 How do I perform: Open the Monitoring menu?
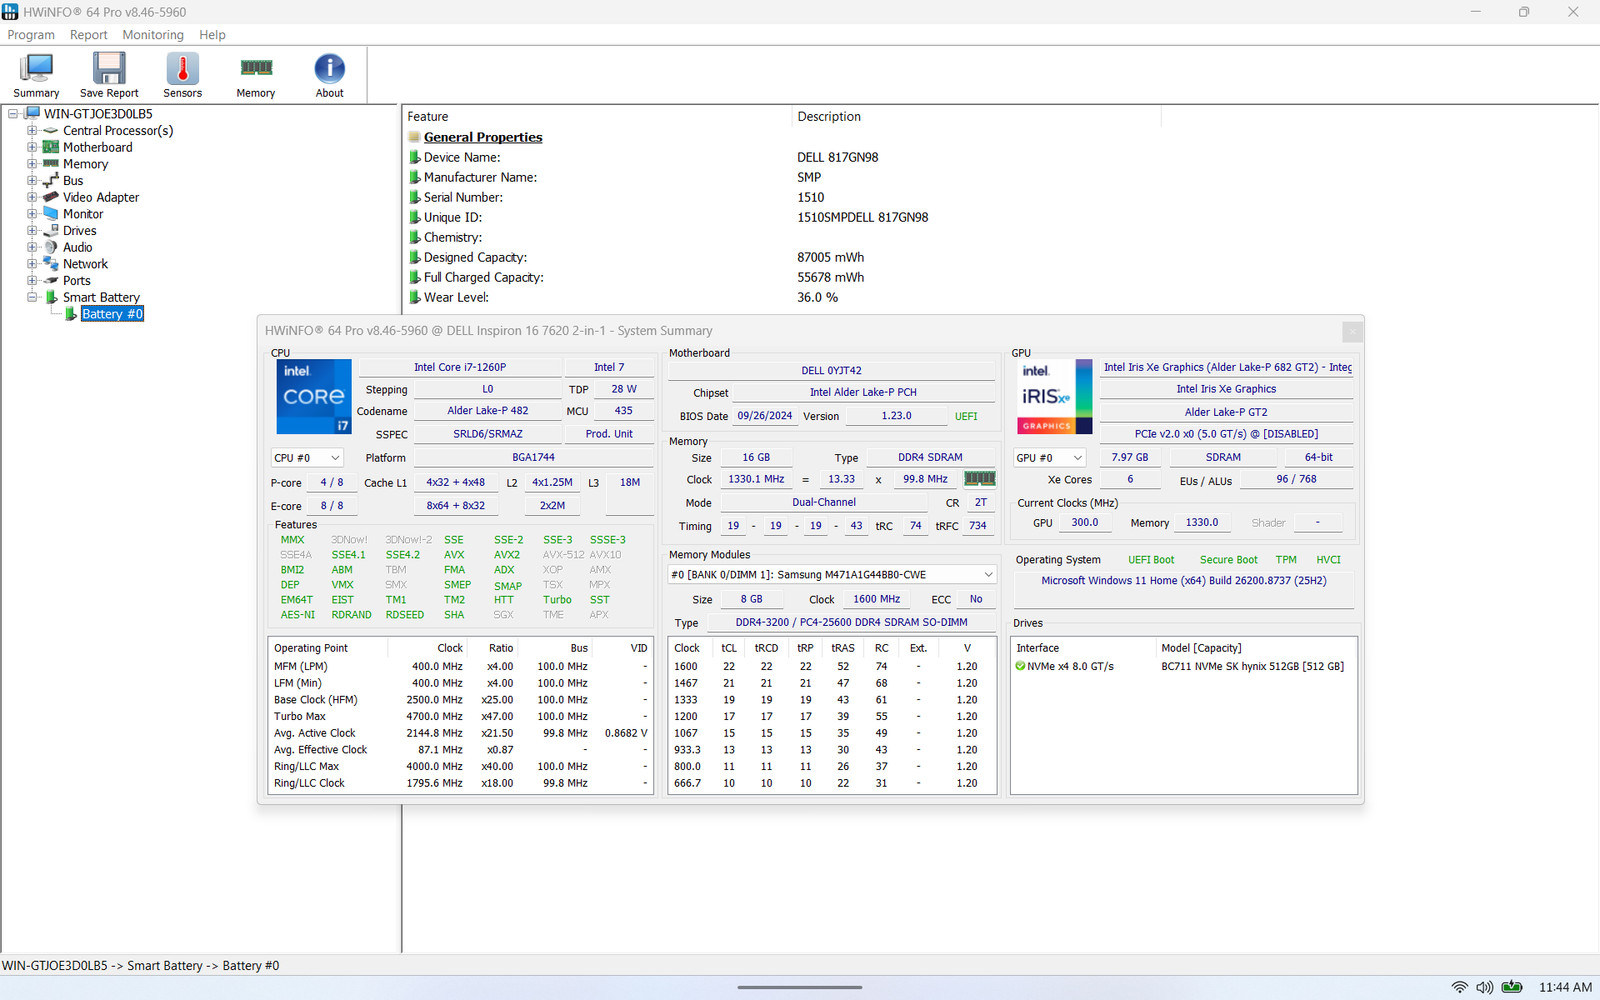153,35
